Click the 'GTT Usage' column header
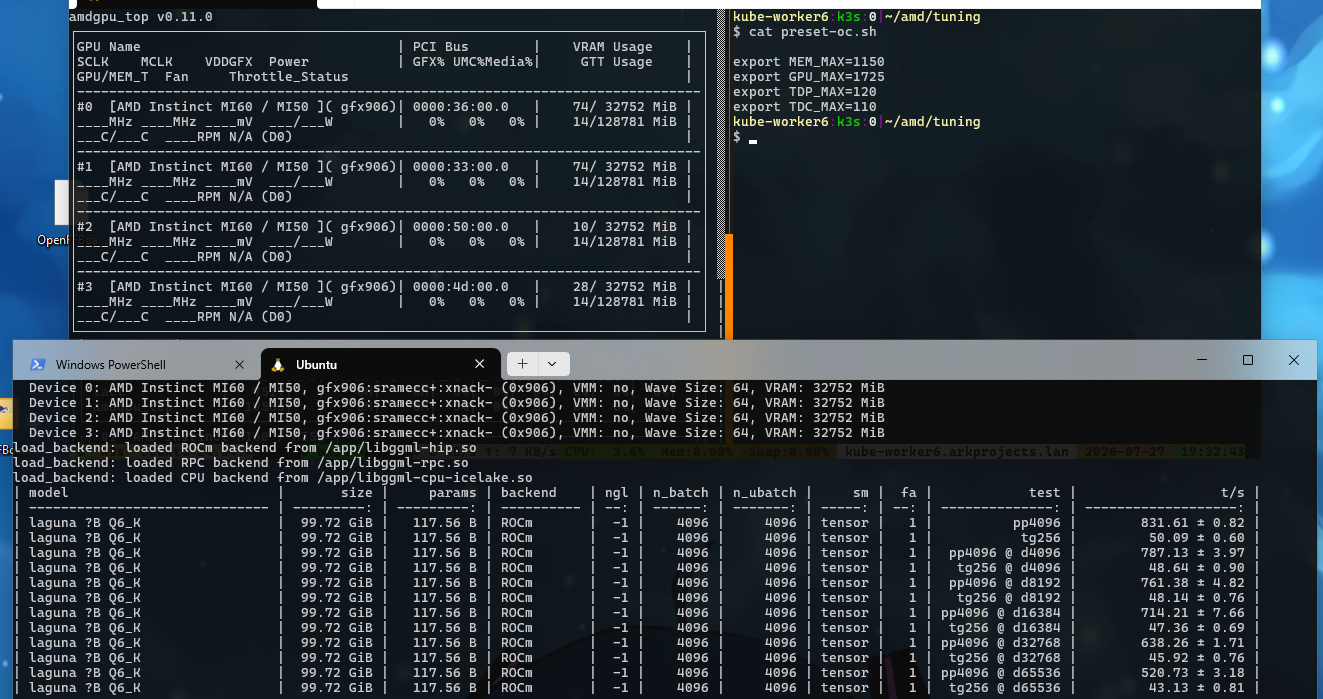 [617, 62]
